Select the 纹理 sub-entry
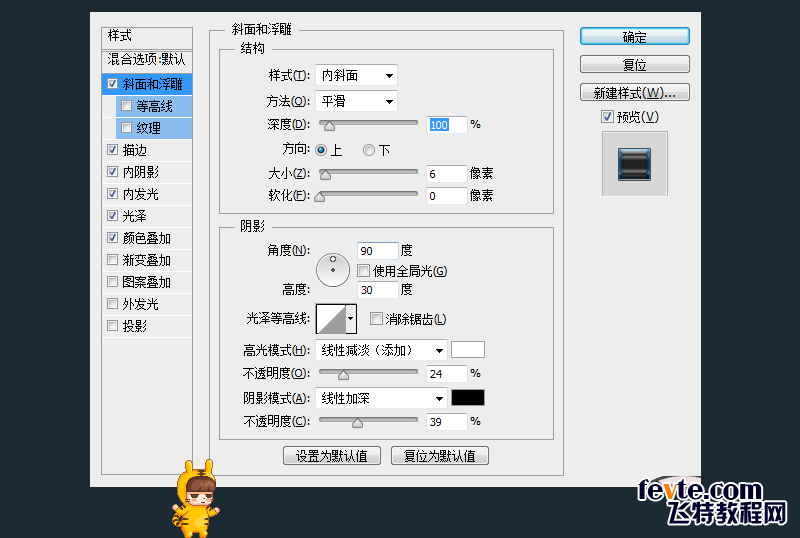The image size is (800, 538). point(154,128)
